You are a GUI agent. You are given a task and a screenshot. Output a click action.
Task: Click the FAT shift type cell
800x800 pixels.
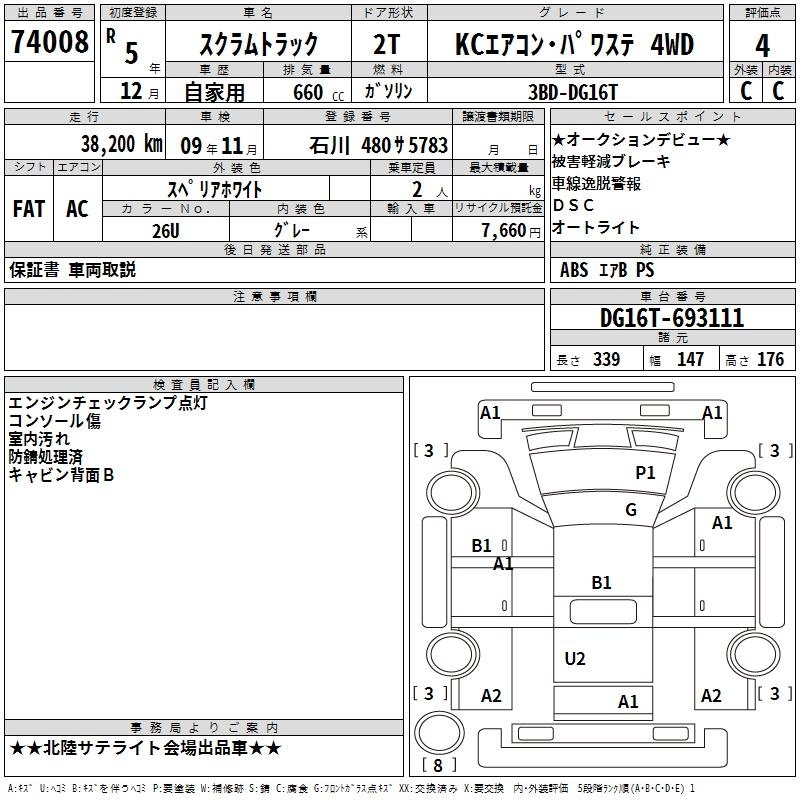[x=29, y=208]
